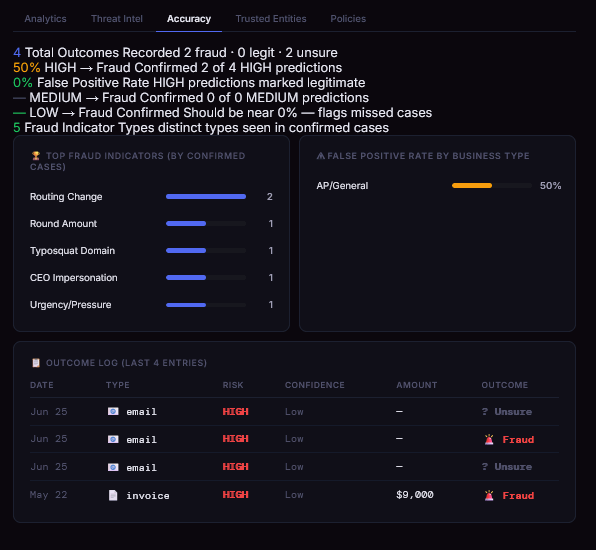Click the AMOUNT column header
This screenshot has width=596, height=550.
(417, 385)
